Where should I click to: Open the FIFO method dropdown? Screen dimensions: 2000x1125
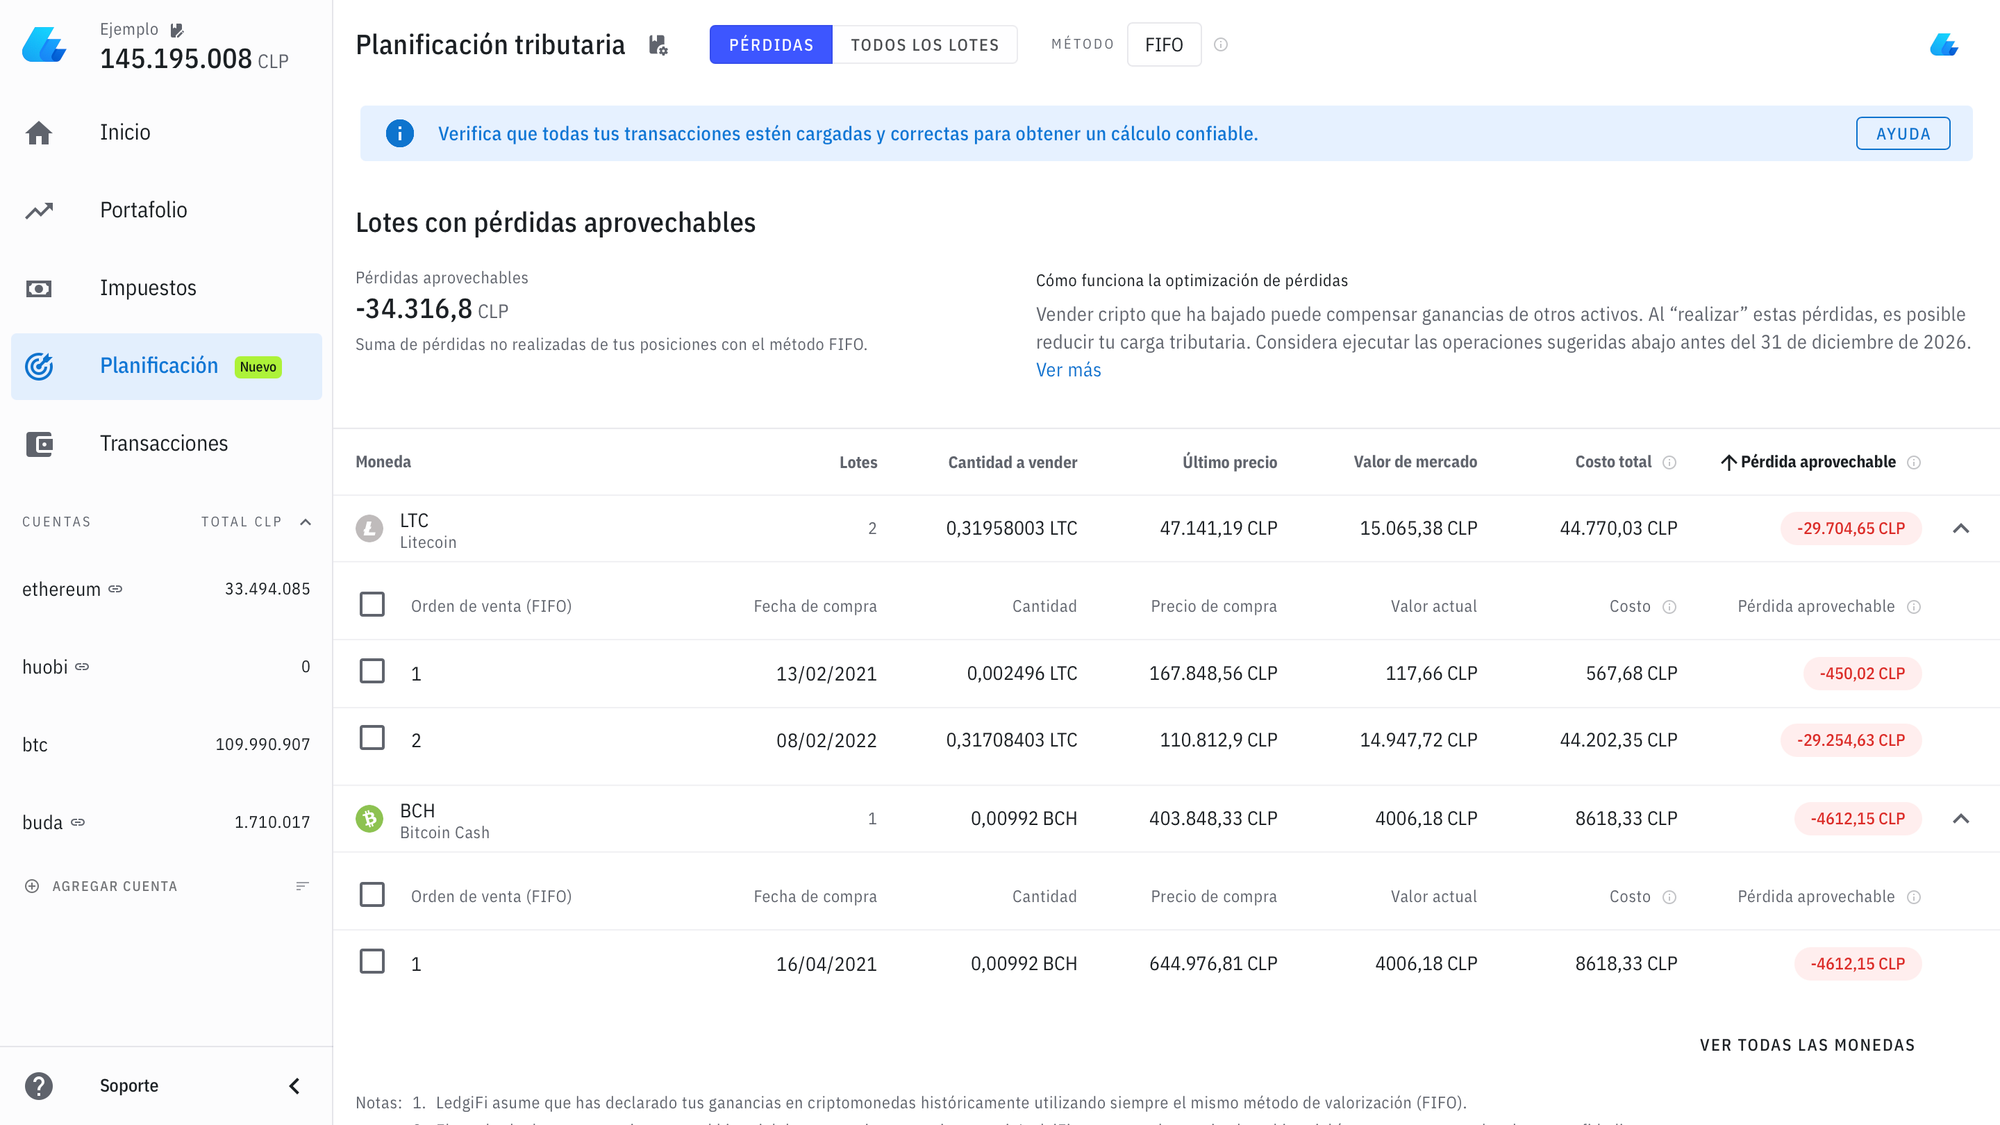click(x=1163, y=45)
